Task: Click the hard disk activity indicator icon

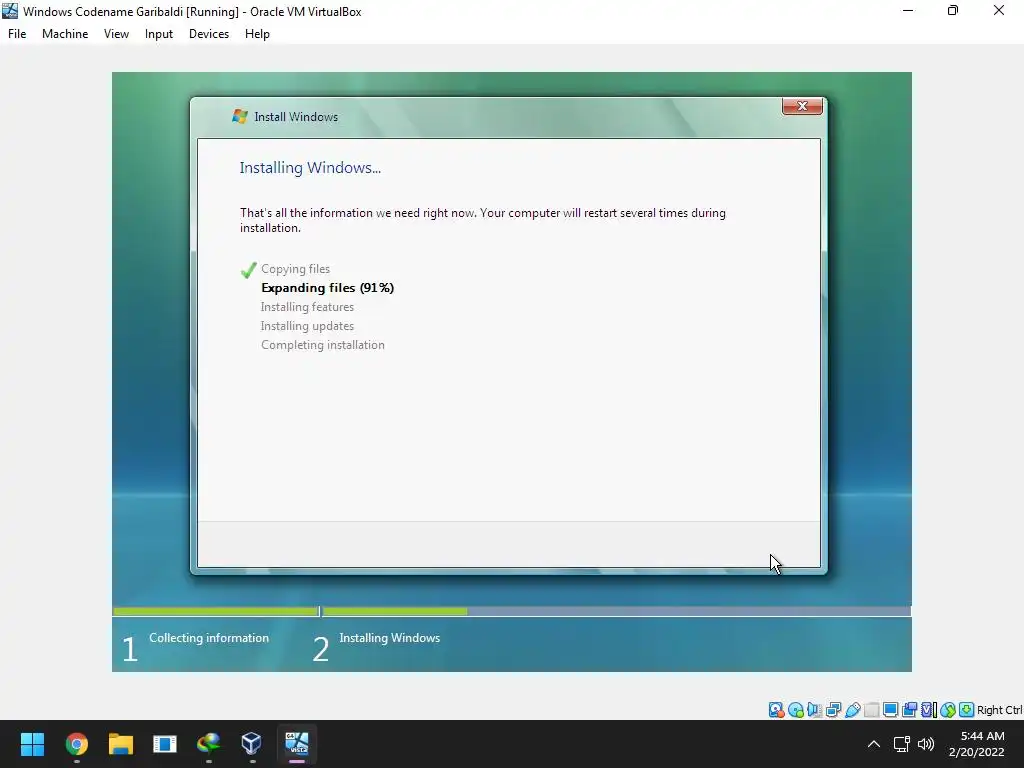Action: pos(776,710)
